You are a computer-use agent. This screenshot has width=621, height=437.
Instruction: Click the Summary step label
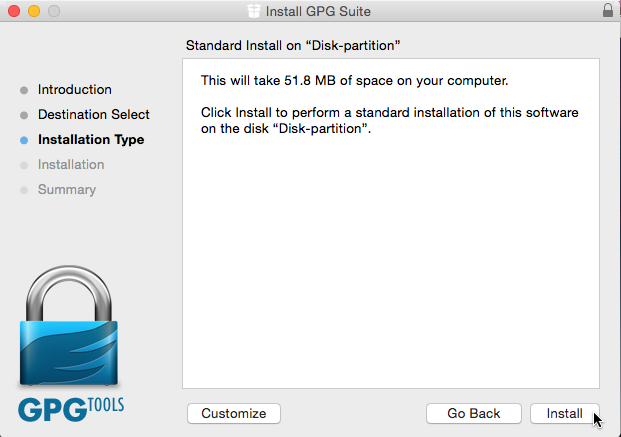click(x=67, y=189)
